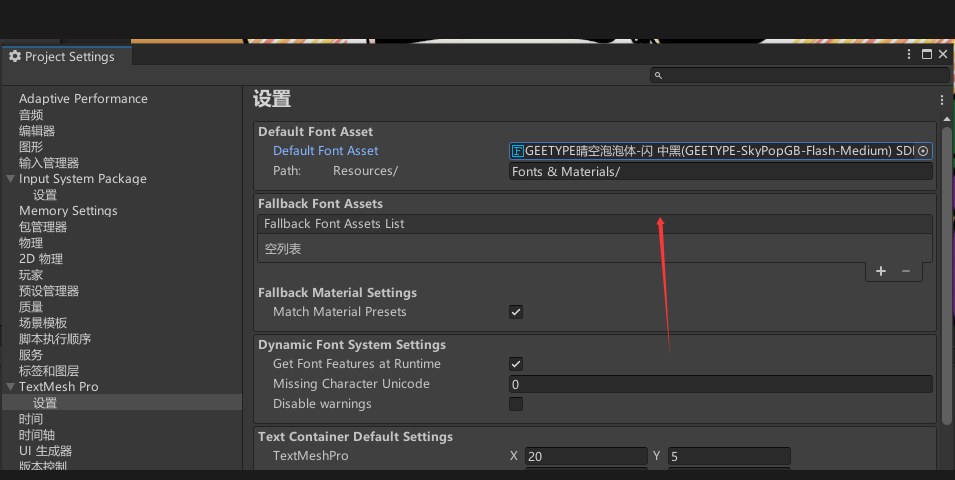Click the scrollbar up arrow

click(946, 118)
